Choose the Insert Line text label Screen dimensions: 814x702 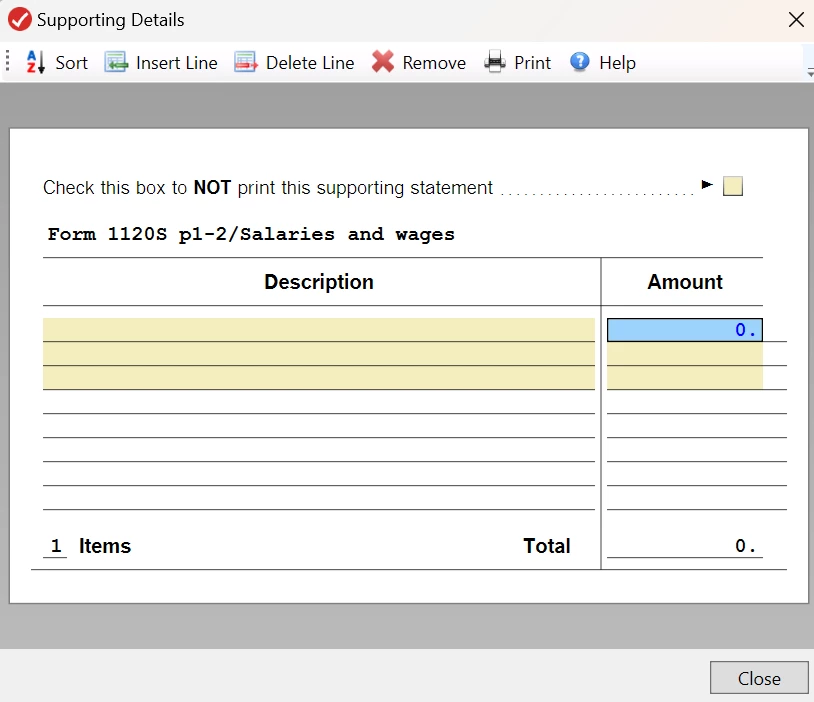tap(177, 63)
